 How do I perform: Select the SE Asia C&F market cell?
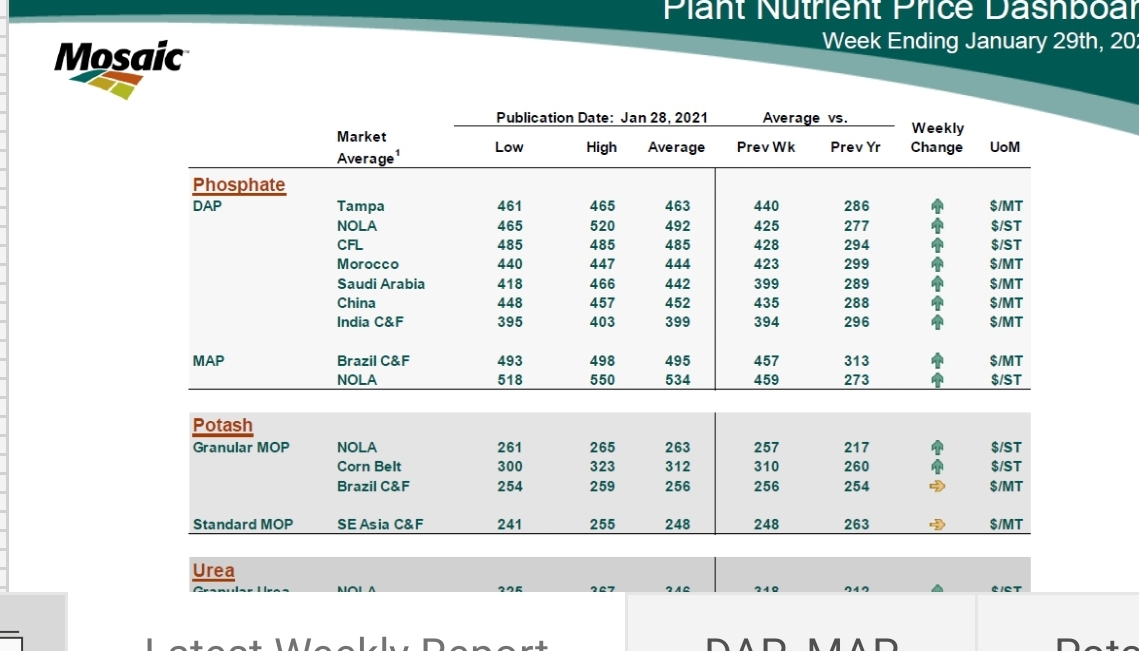point(380,524)
